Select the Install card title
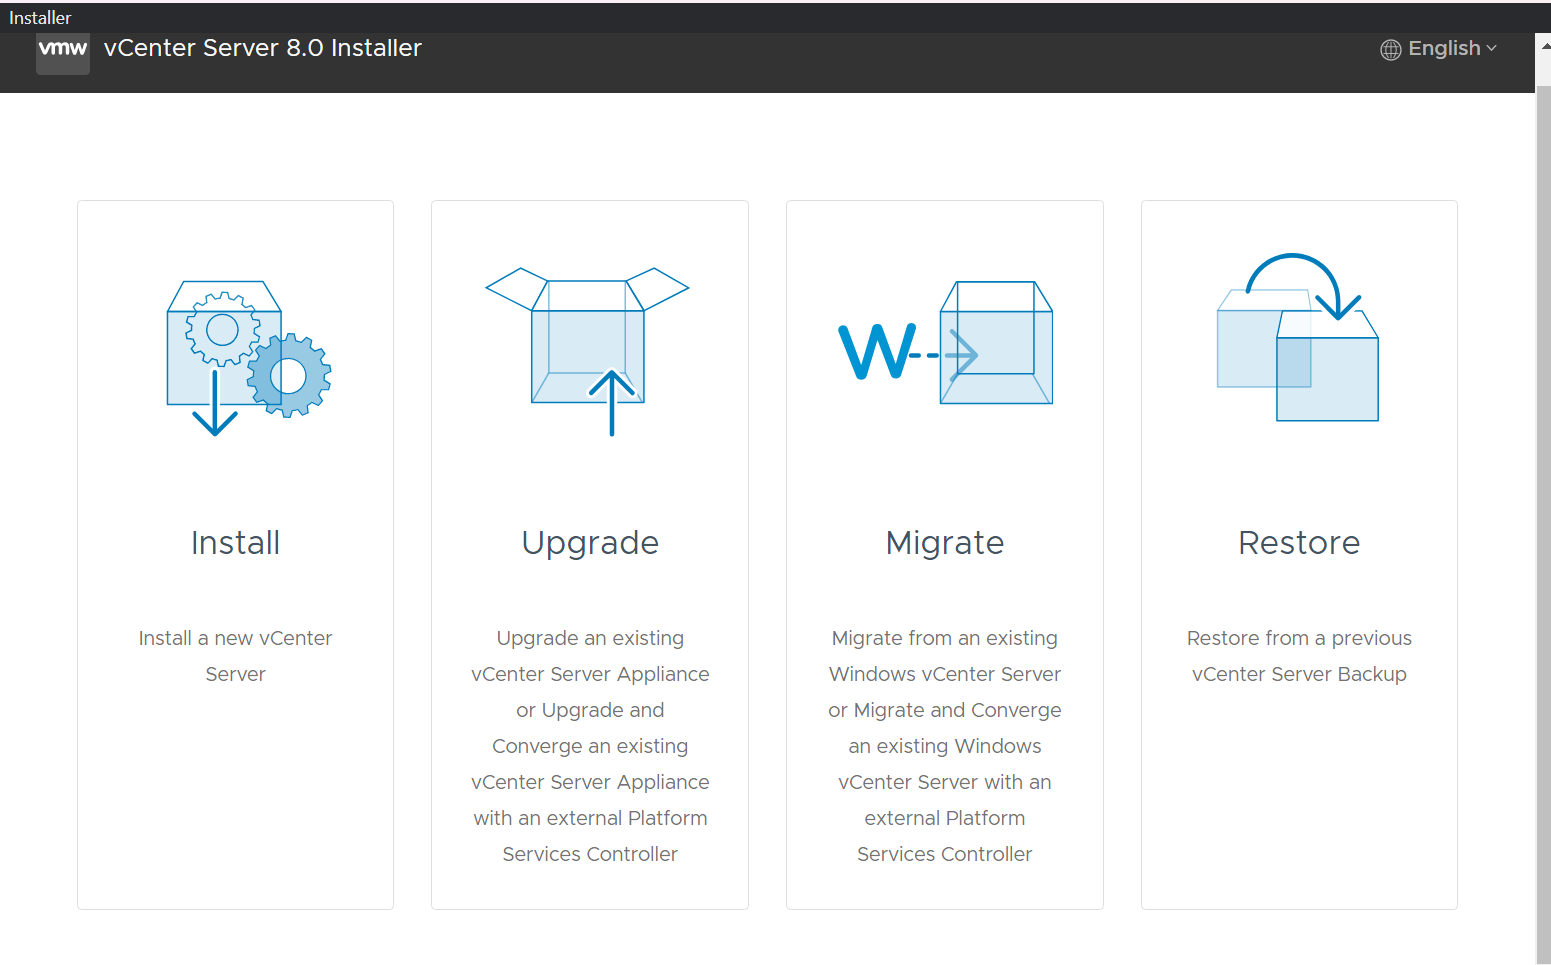The image size is (1551, 965). pos(236,543)
